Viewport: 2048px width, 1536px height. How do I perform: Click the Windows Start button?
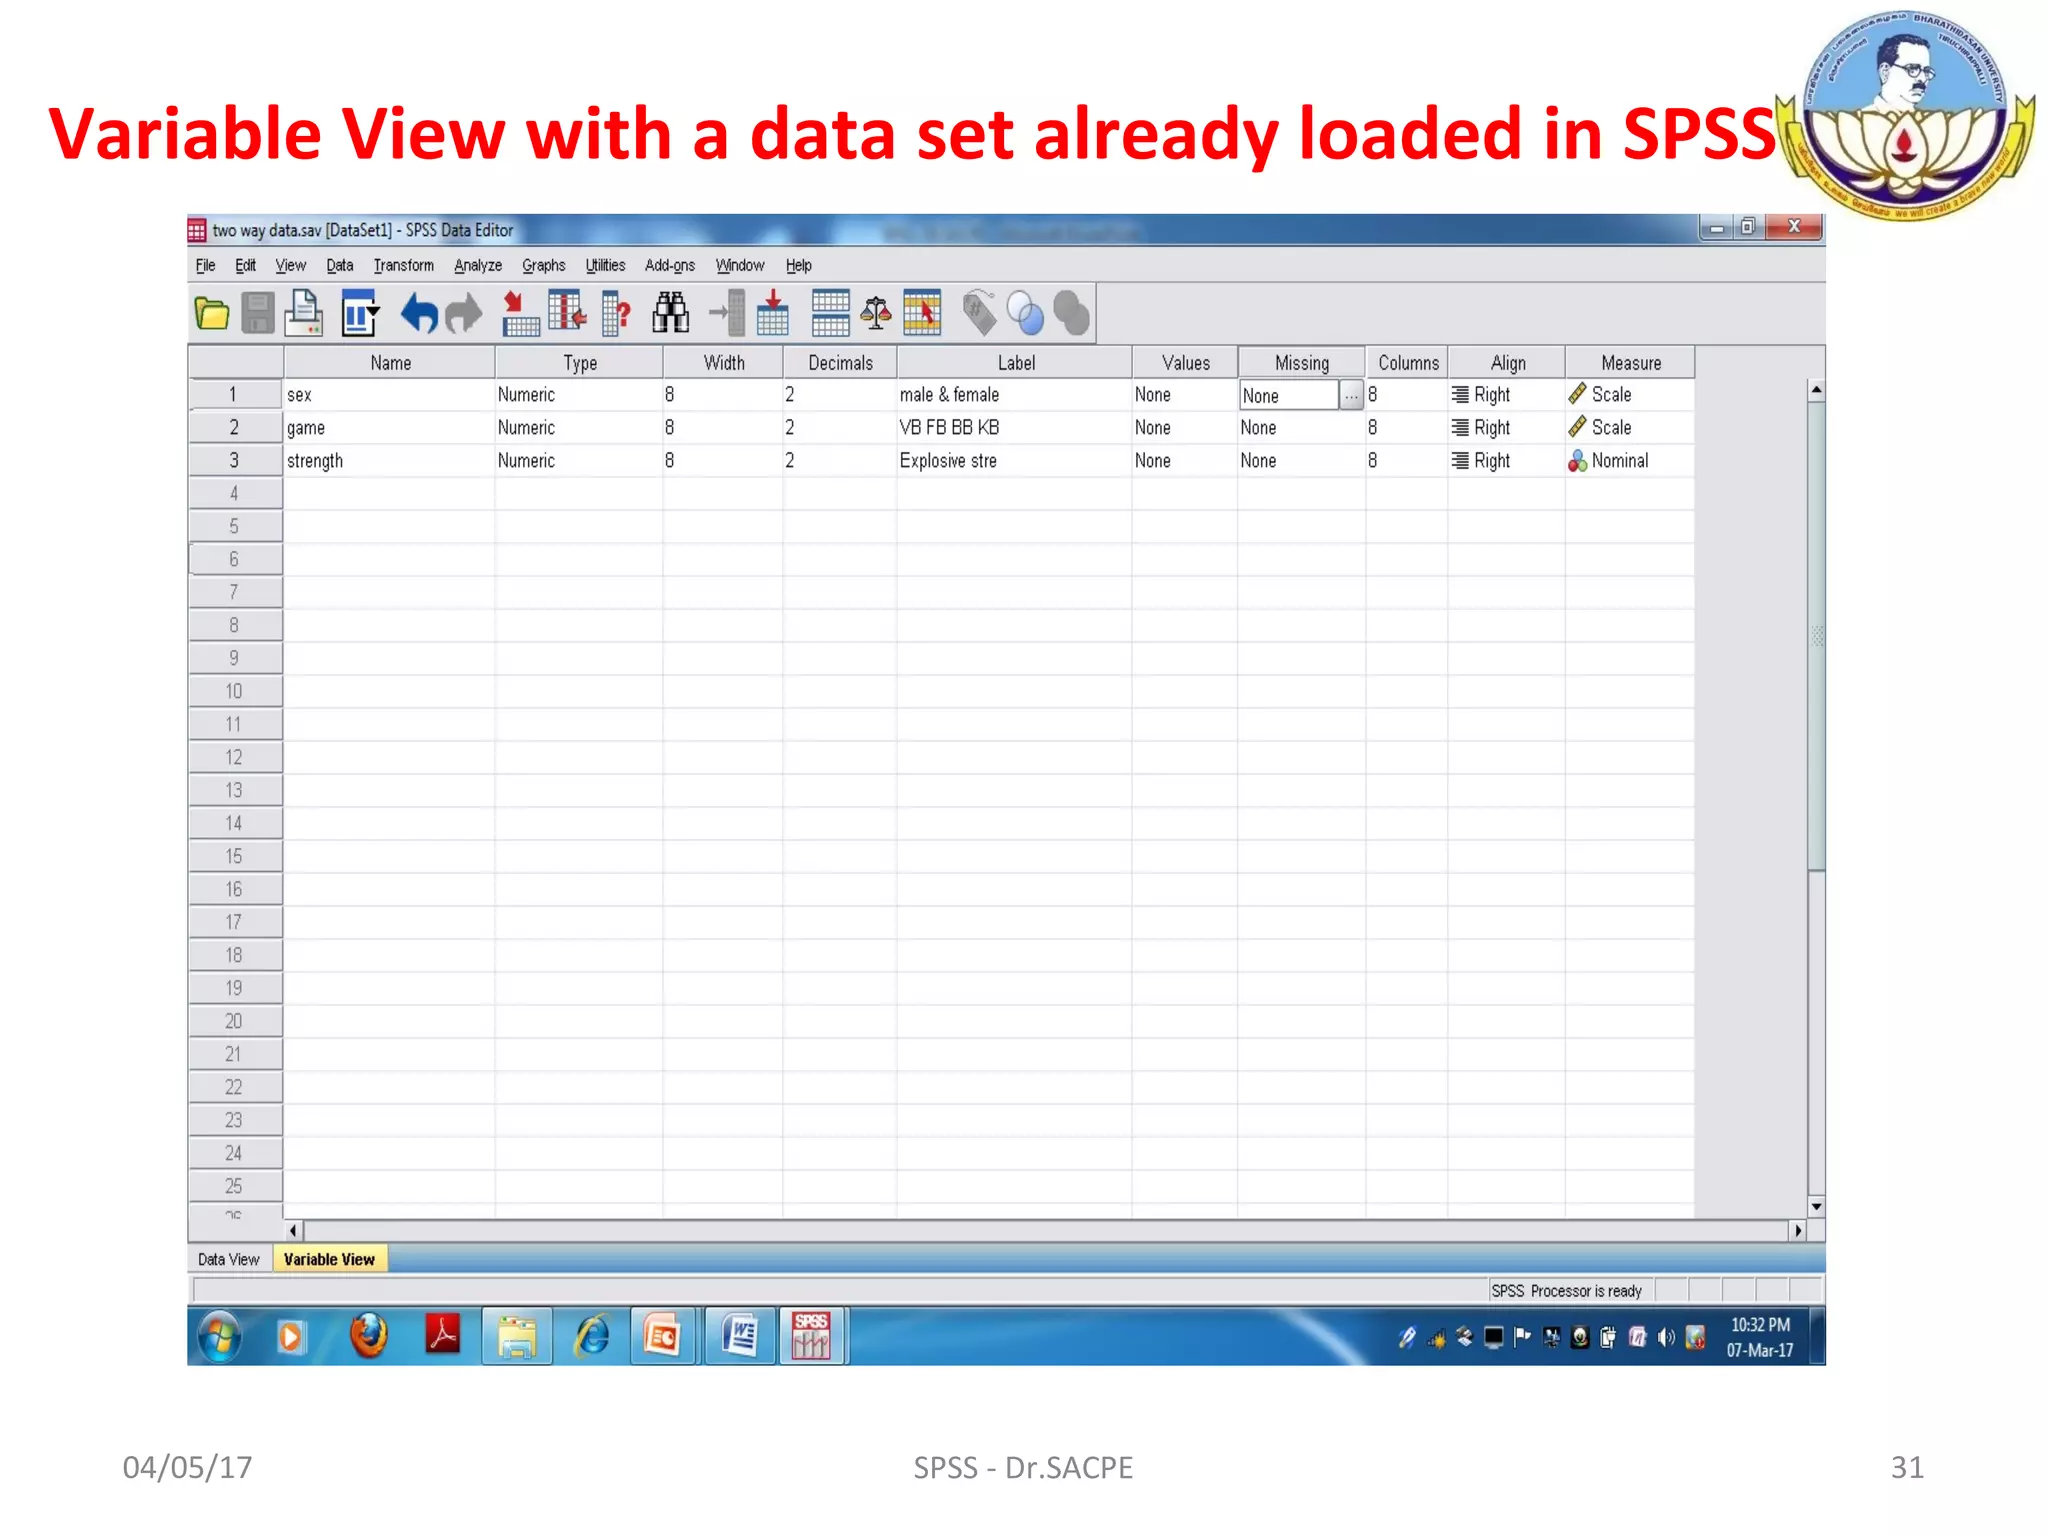[219, 1336]
